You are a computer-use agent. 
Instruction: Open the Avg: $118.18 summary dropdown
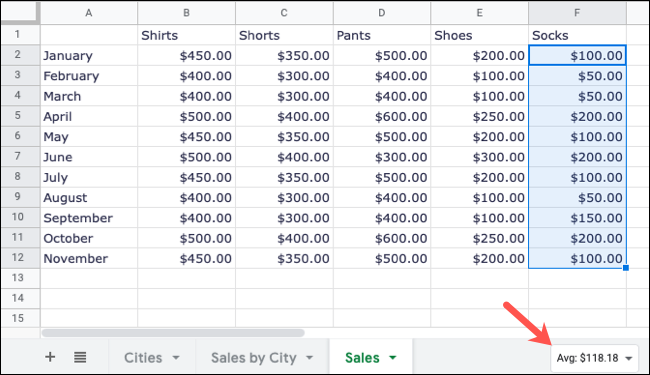594,358
